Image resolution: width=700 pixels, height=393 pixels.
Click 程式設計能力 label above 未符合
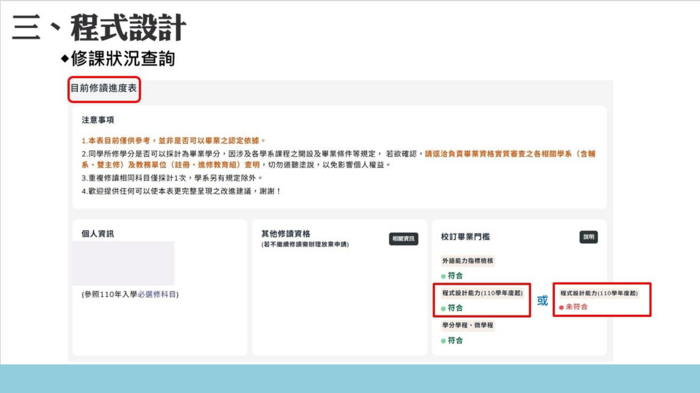point(599,293)
